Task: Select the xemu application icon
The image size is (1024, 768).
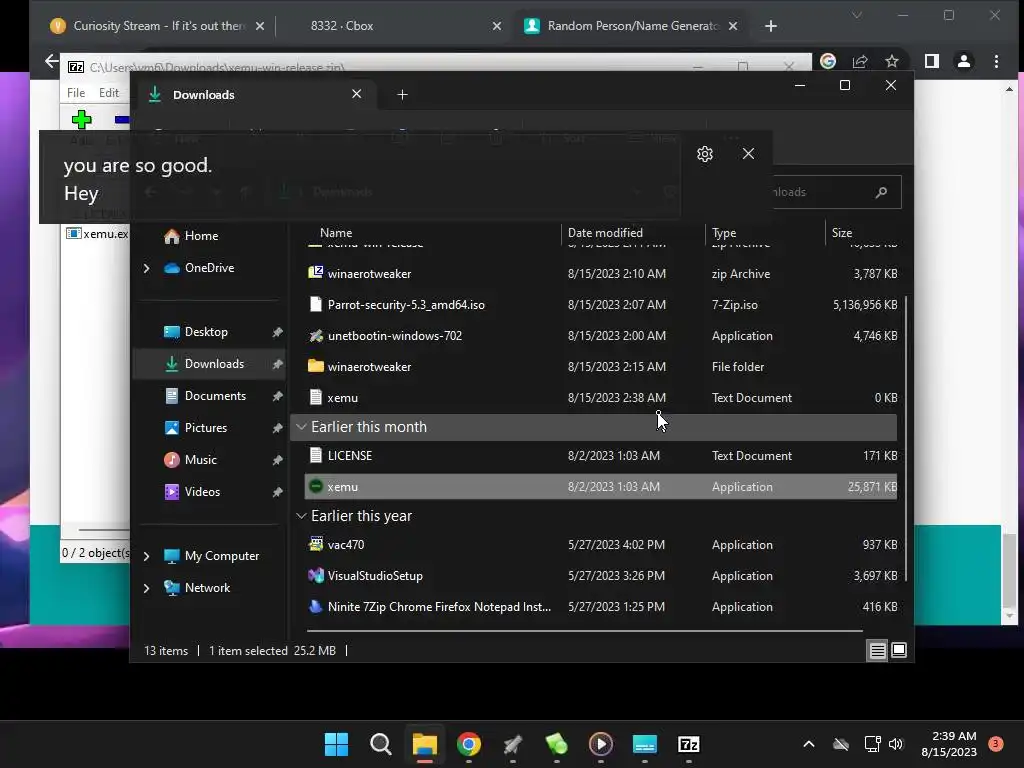Action: tap(316, 487)
